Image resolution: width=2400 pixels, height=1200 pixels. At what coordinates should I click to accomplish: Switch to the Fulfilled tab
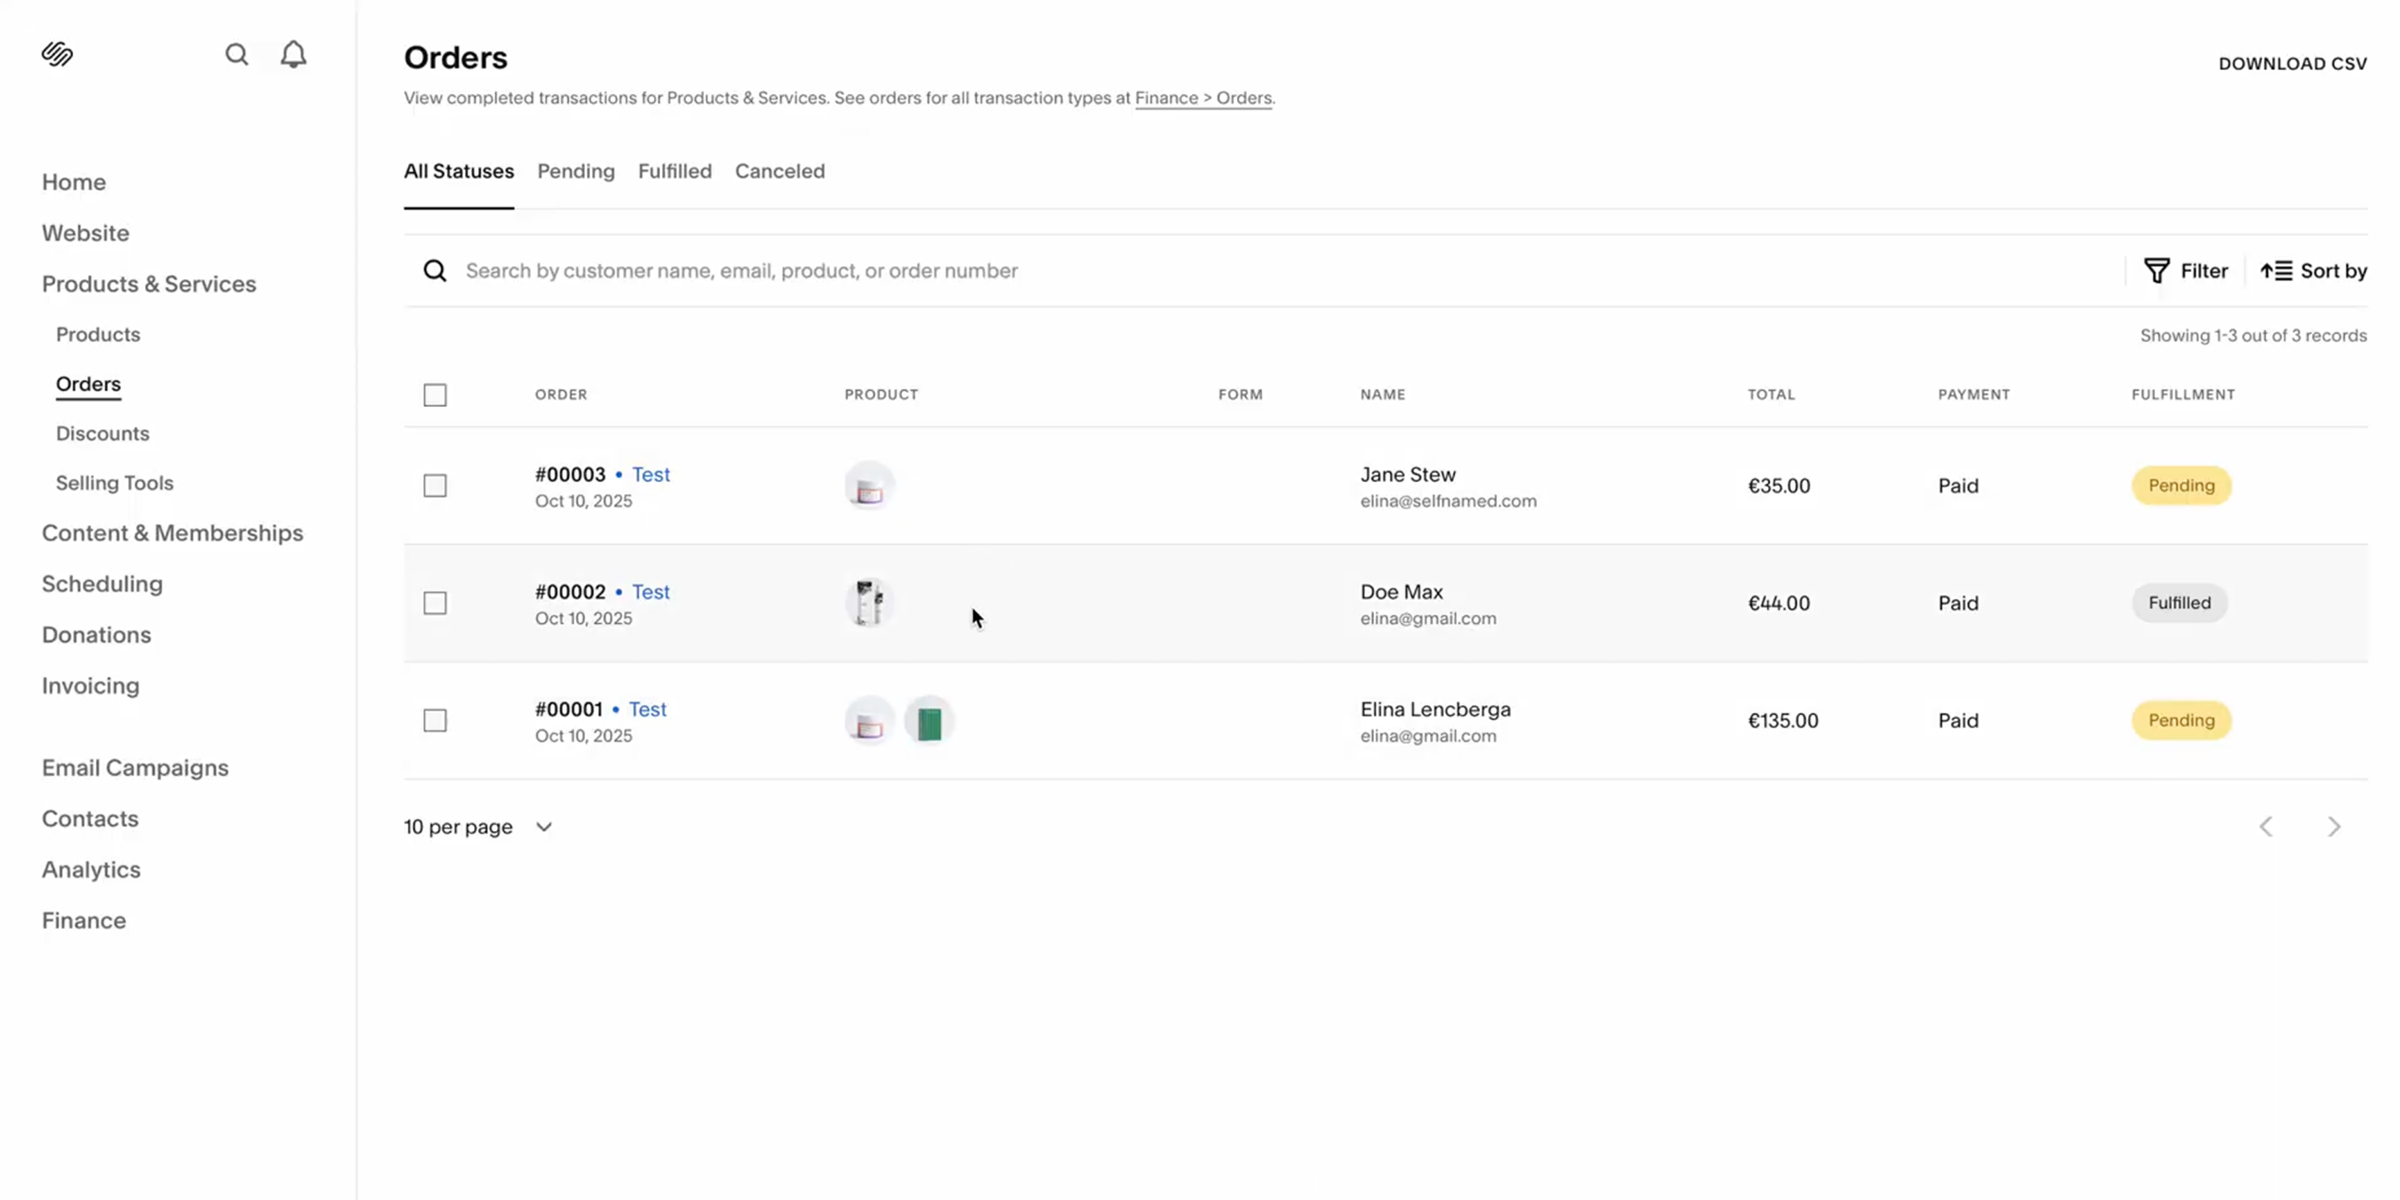click(675, 171)
